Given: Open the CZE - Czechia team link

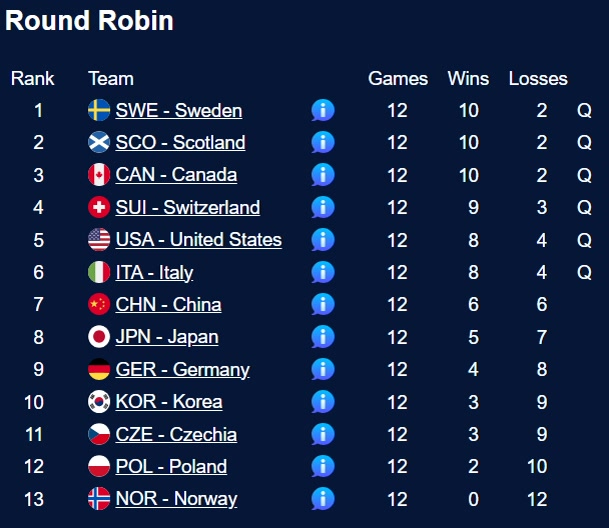Looking at the screenshot, I should (x=176, y=434).
